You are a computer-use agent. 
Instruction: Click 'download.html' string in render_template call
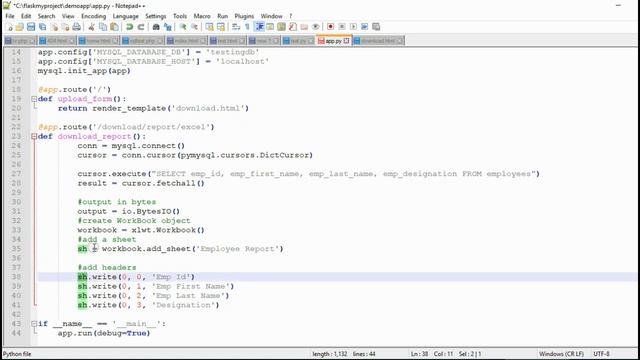pos(207,108)
